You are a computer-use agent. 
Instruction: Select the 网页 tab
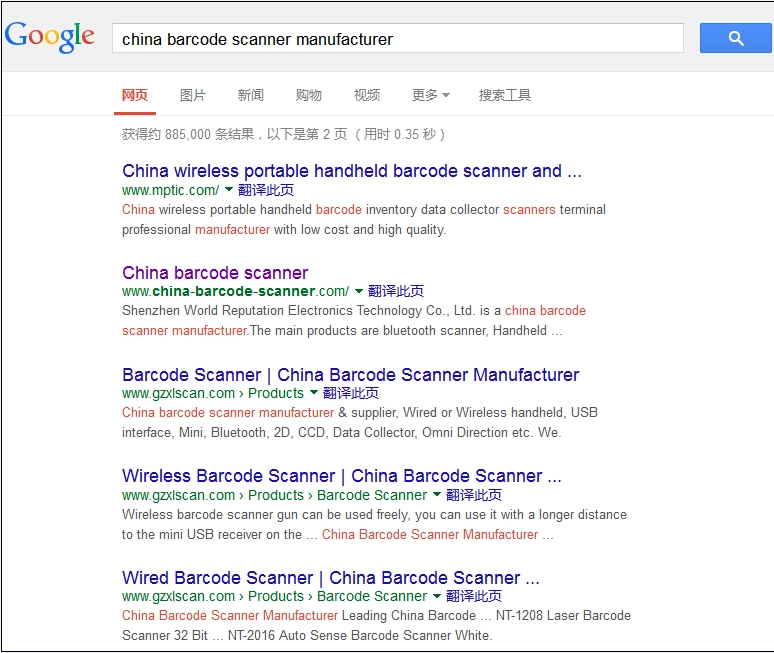(x=135, y=95)
